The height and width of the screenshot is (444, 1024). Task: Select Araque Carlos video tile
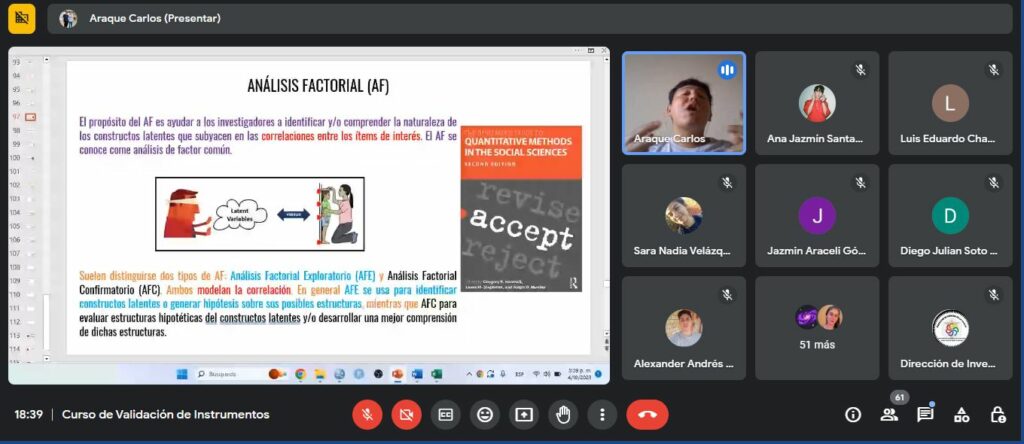coord(683,102)
